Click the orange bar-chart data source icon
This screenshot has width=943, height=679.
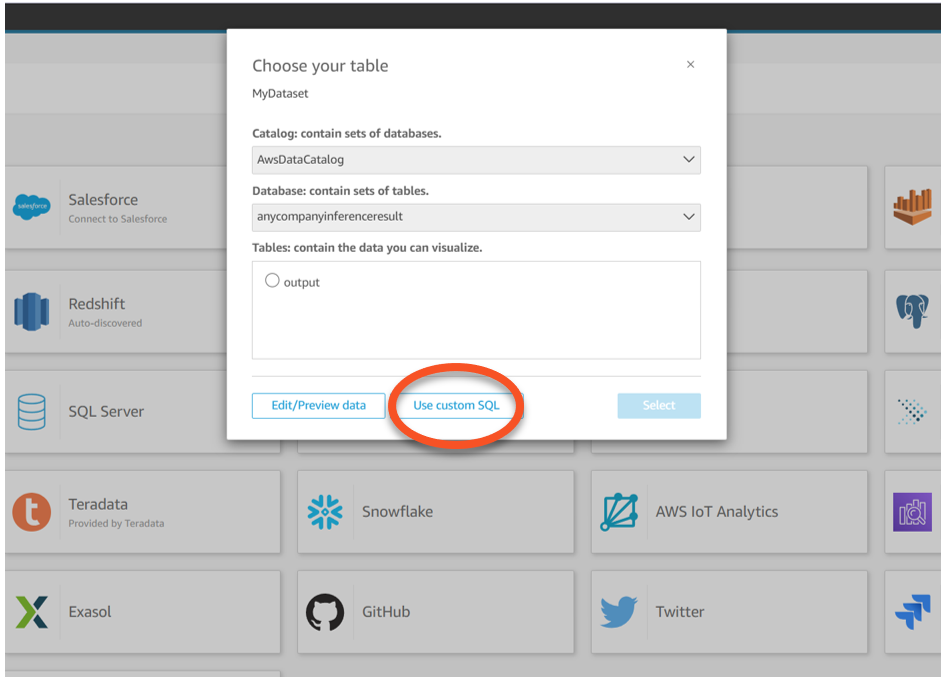pyautogui.click(x=912, y=207)
